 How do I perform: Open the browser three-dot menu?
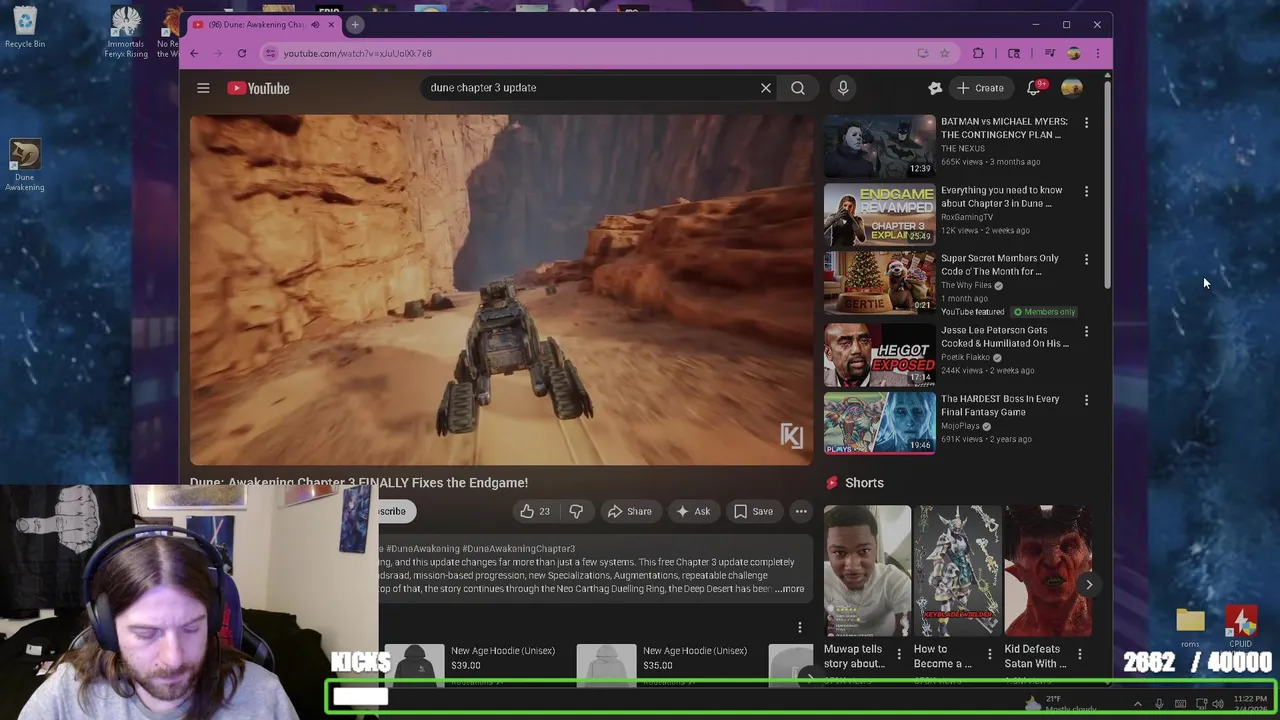click(x=1098, y=53)
